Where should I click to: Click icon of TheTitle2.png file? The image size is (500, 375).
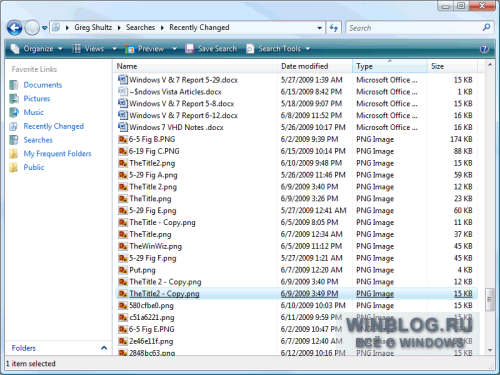(x=123, y=163)
